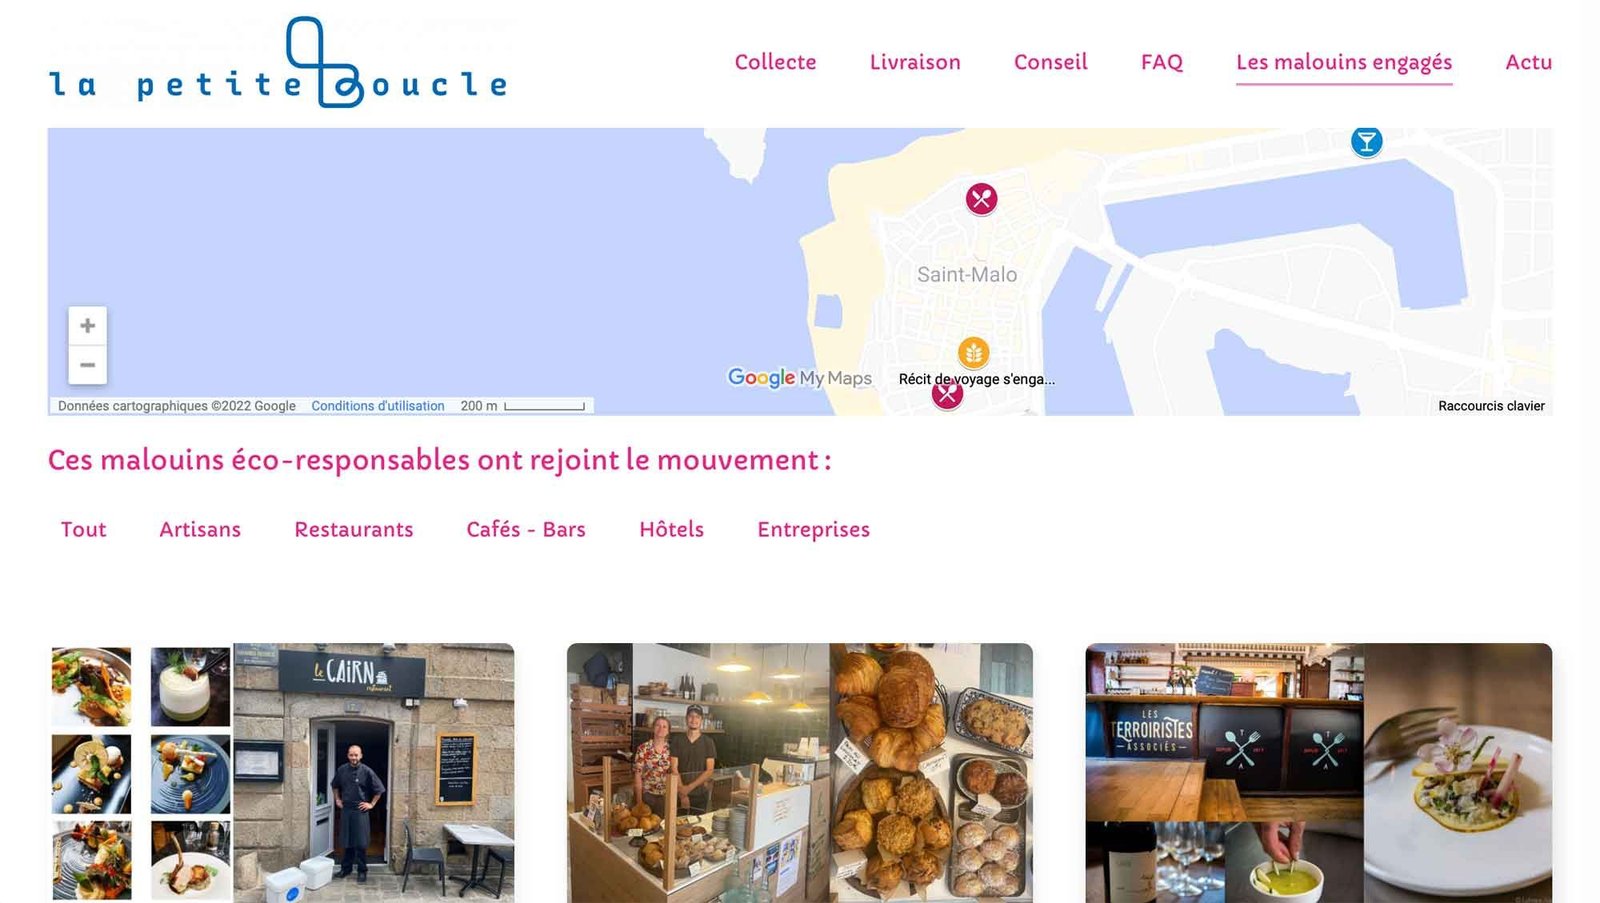1600x903 pixels.
Task: Open the Collecte menu item
Action: pos(775,62)
